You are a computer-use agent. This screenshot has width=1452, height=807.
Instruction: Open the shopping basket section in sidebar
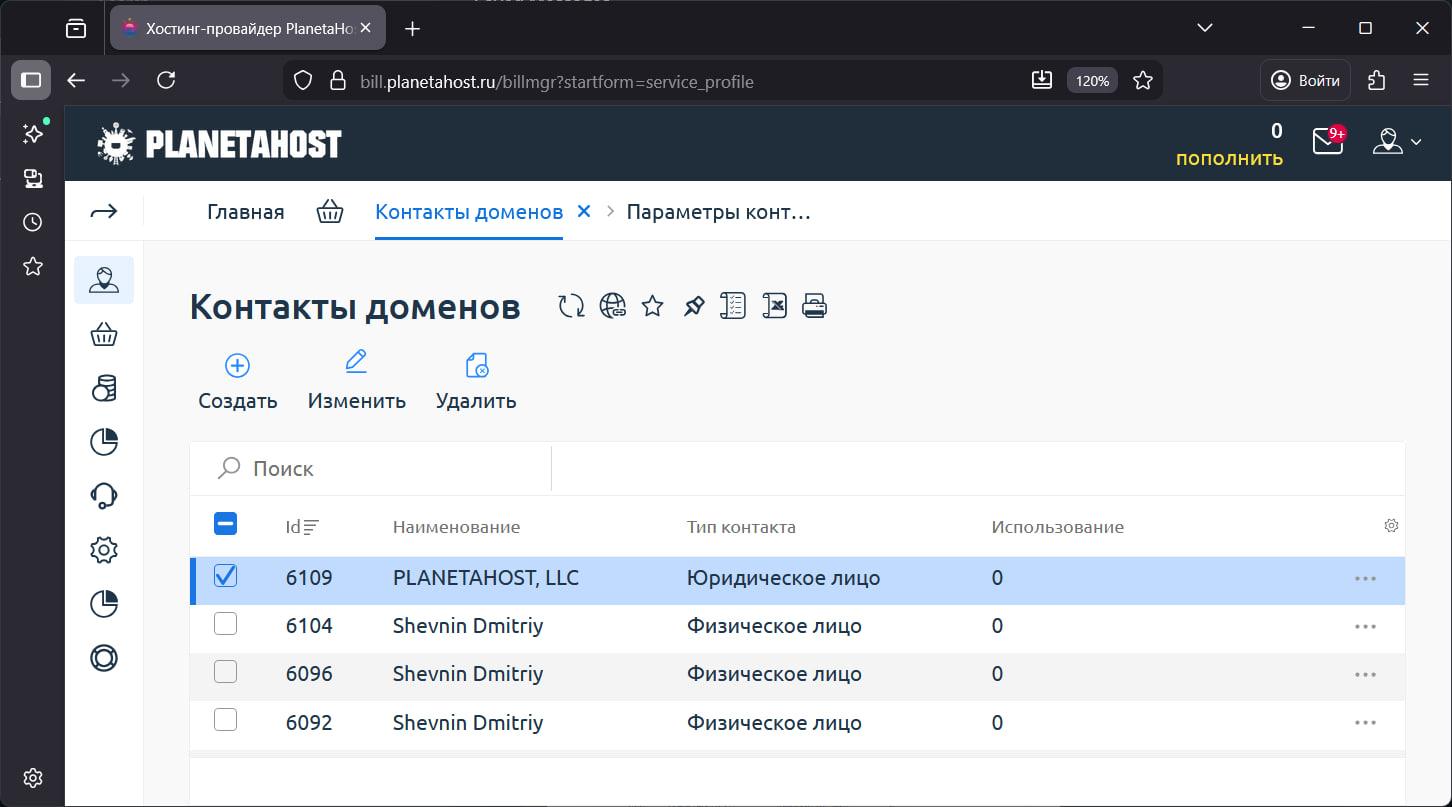[x=103, y=333]
